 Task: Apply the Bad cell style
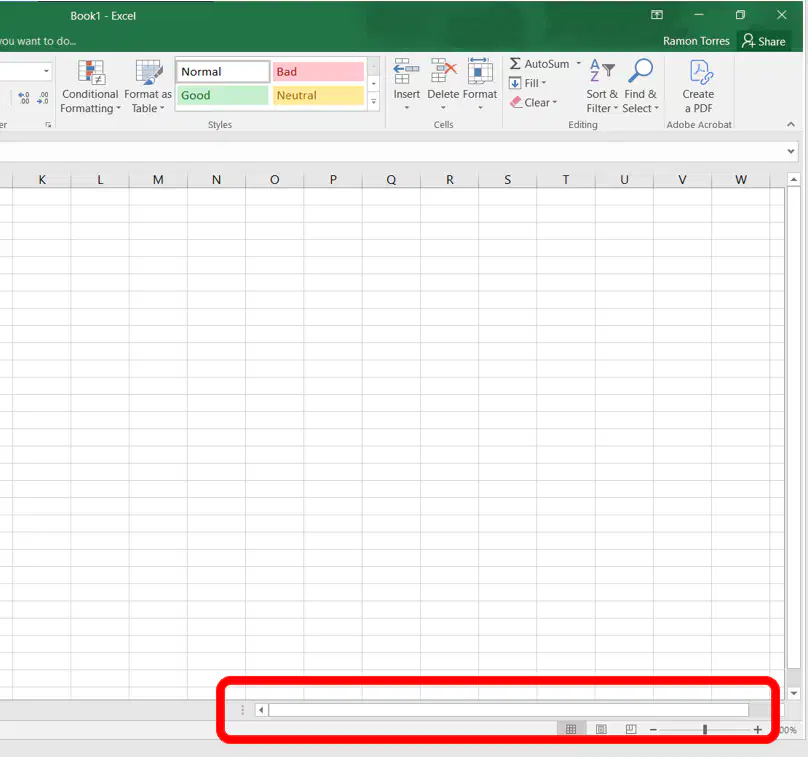[x=318, y=72]
